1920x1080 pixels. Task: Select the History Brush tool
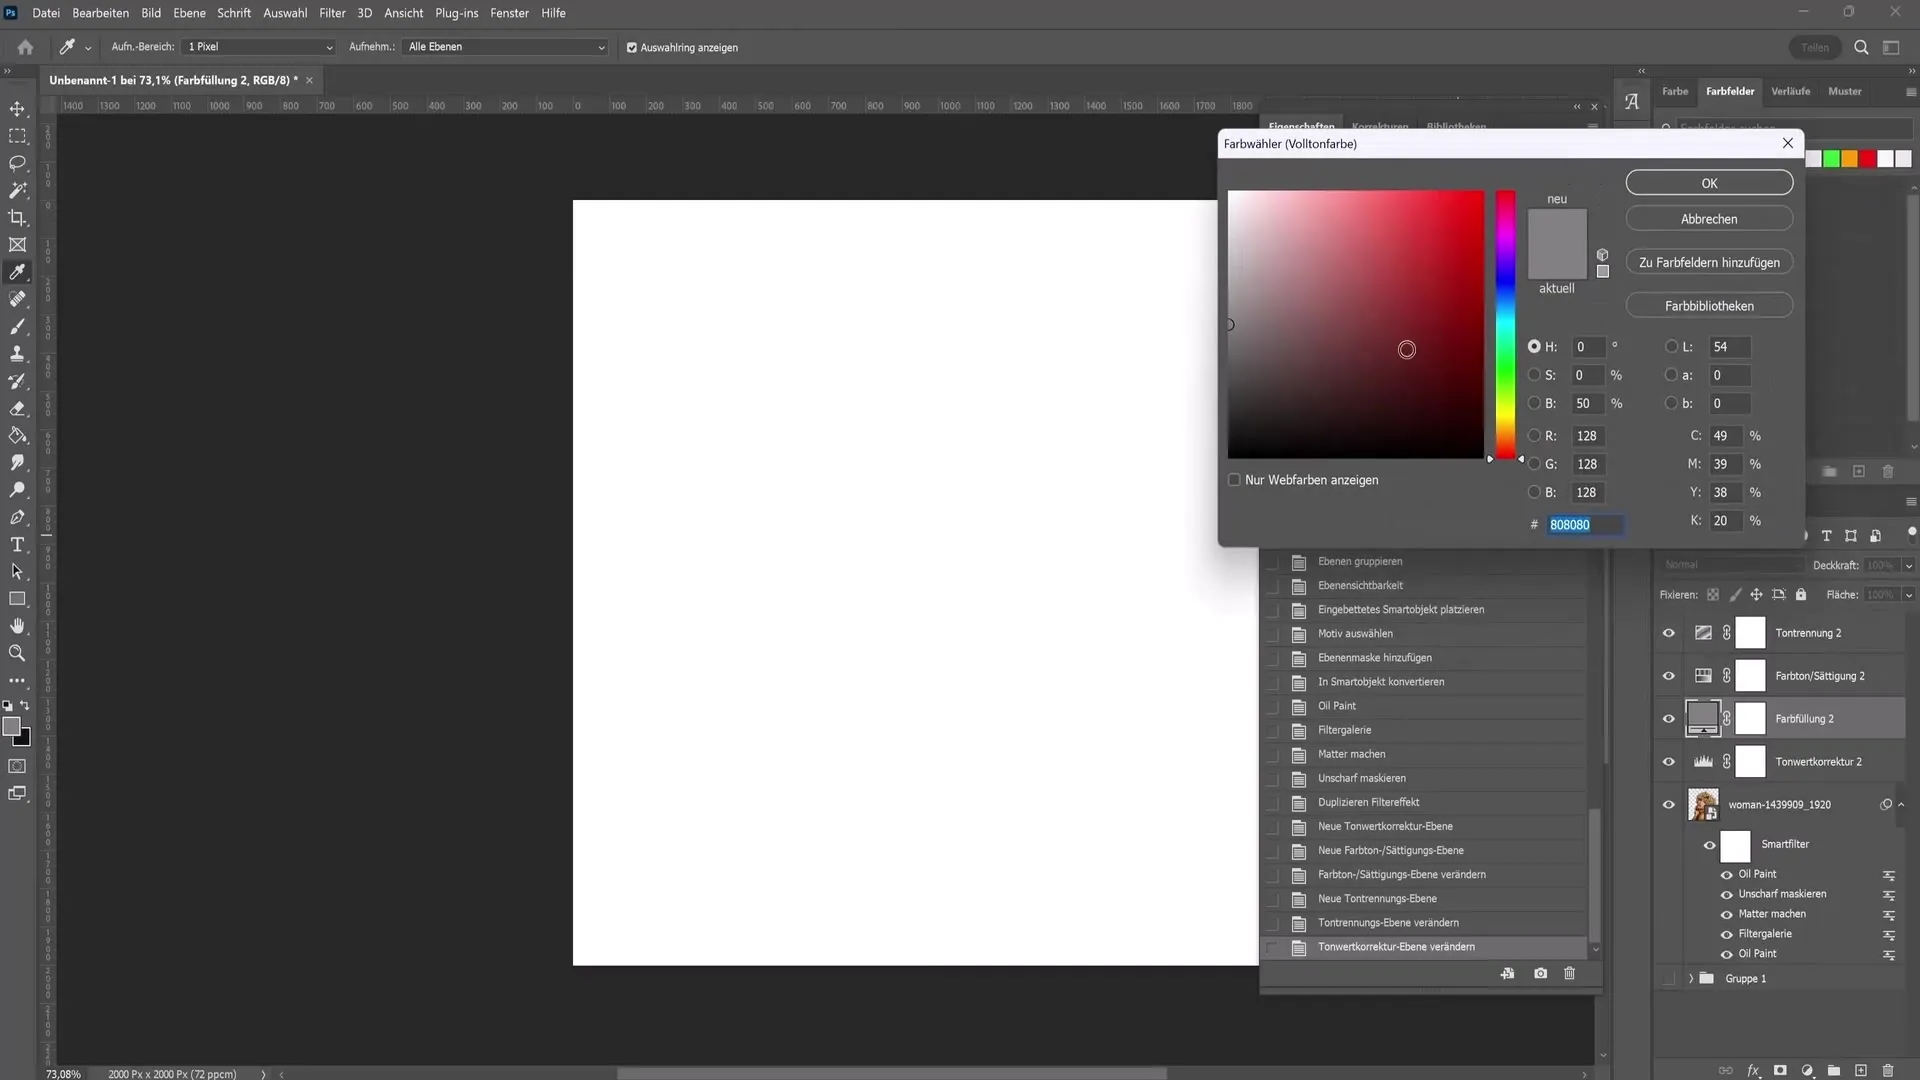tap(17, 381)
